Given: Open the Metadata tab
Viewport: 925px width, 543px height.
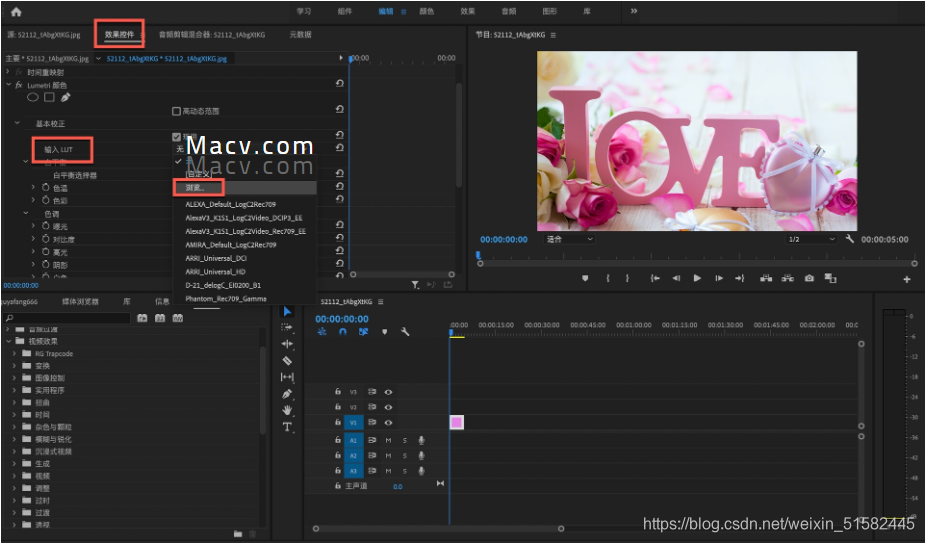Looking at the screenshot, I should click(x=300, y=35).
